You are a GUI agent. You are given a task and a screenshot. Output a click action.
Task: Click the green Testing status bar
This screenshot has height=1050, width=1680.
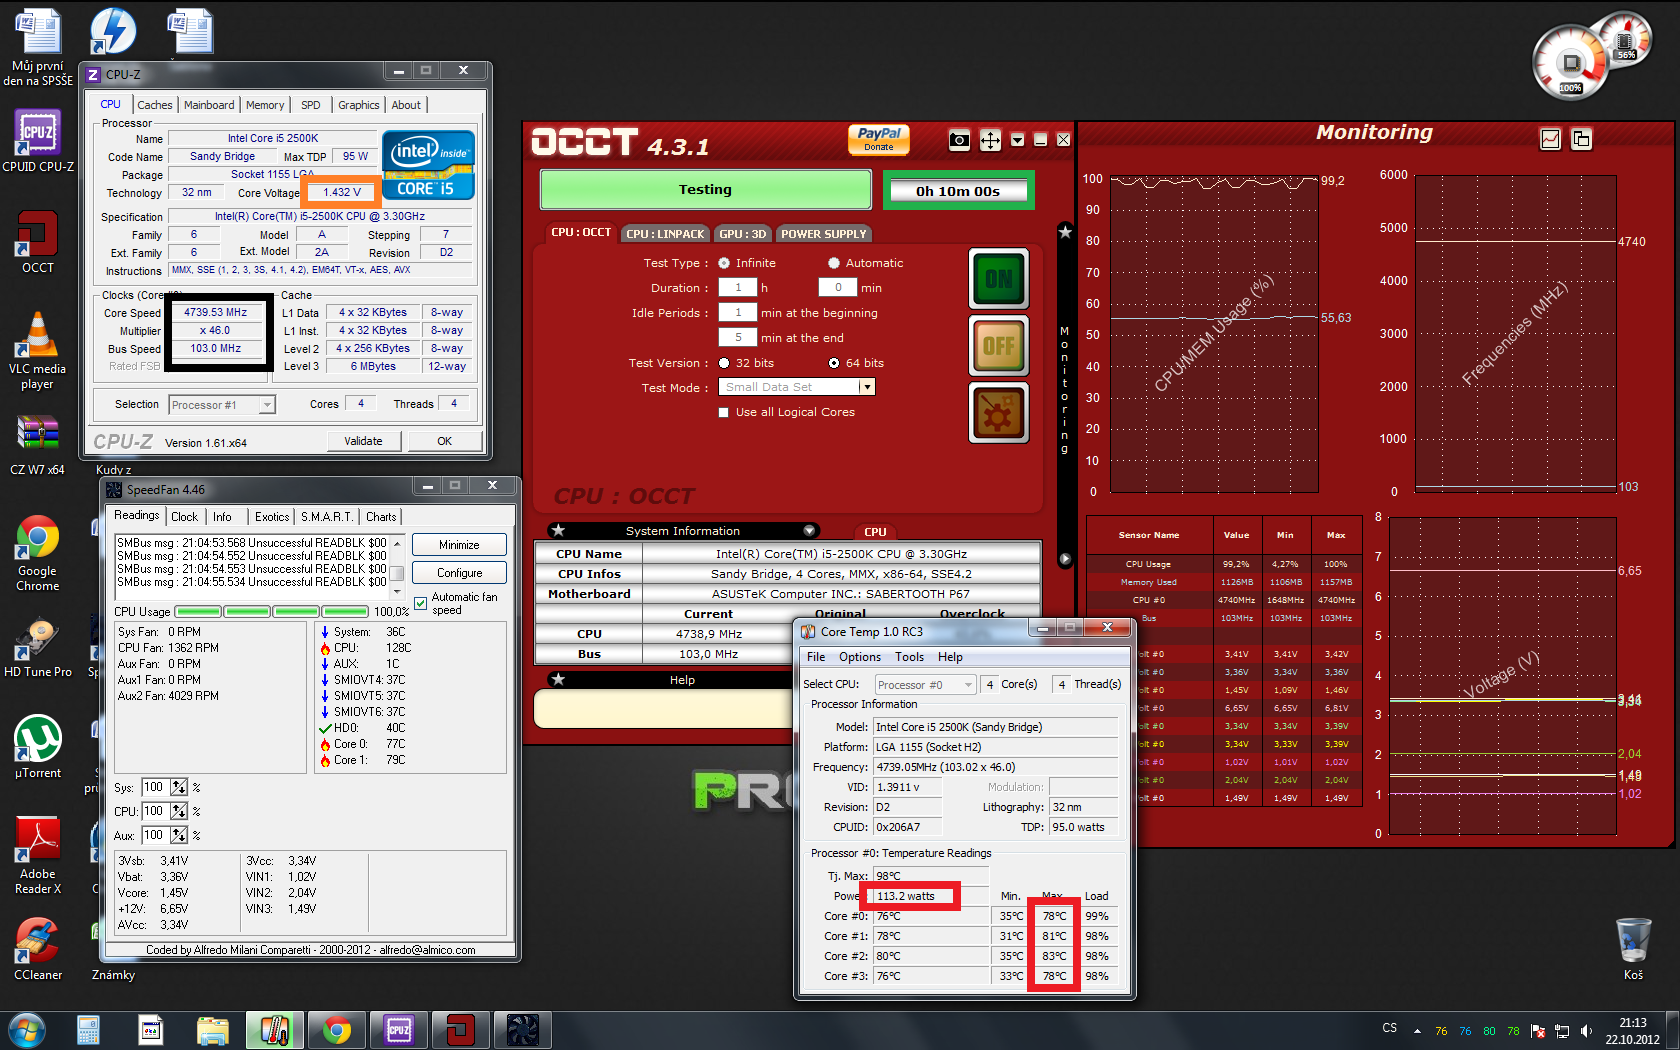pos(706,190)
